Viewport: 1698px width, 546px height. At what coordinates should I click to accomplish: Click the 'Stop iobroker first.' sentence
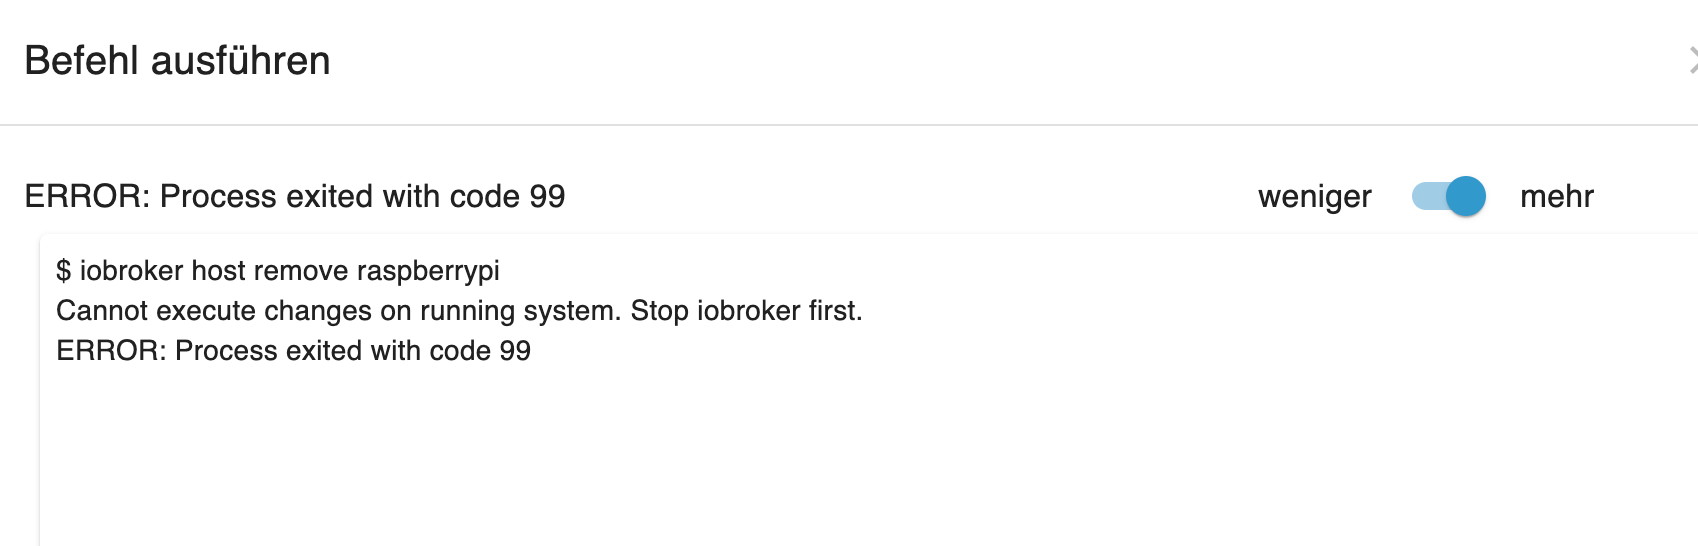click(x=746, y=311)
